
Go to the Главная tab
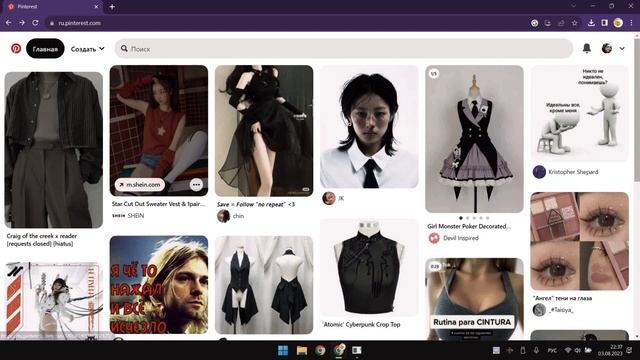pos(45,49)
